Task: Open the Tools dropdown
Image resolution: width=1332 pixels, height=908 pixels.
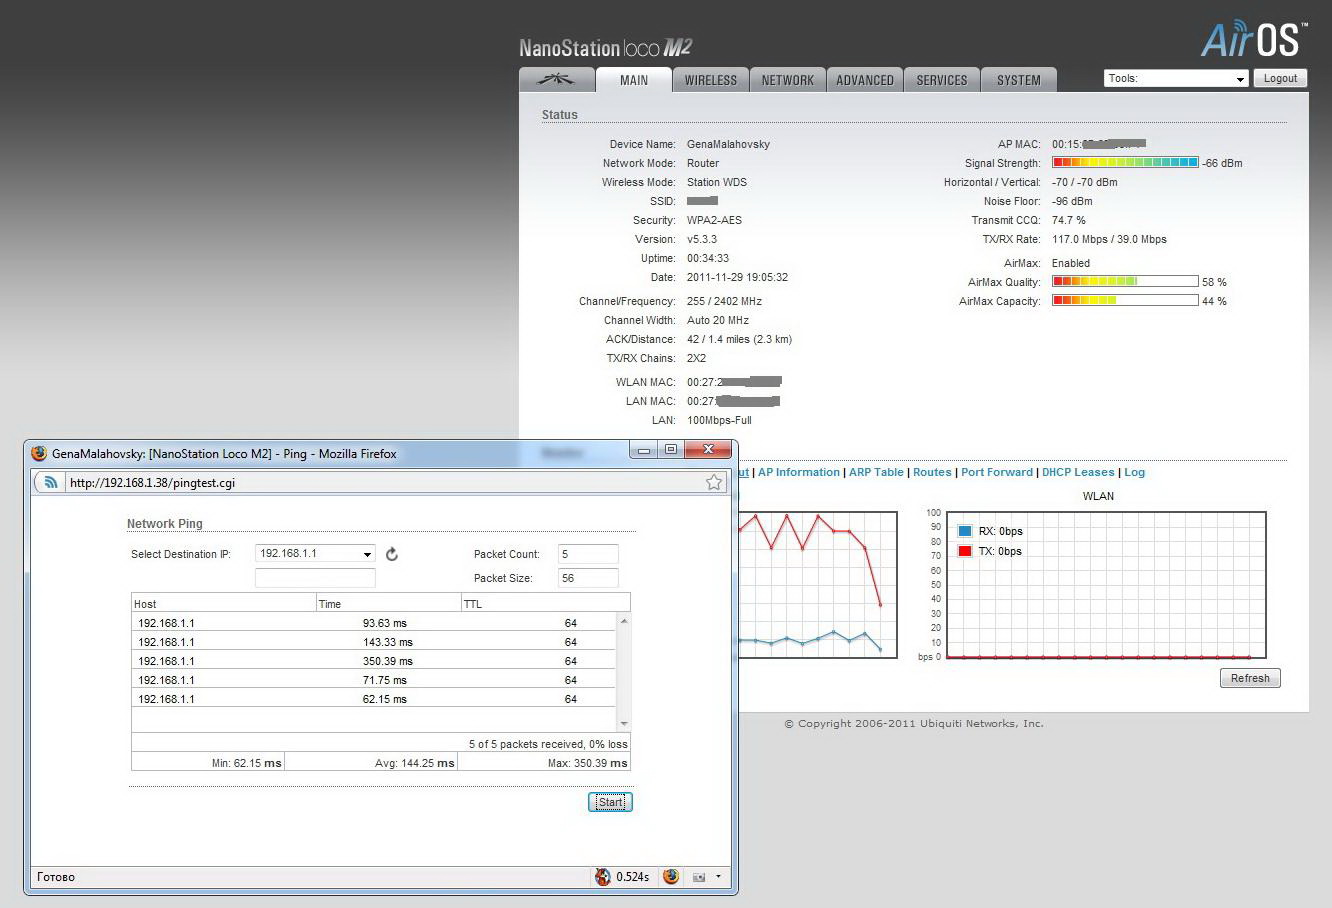Action: click(x=1176, y=79)
